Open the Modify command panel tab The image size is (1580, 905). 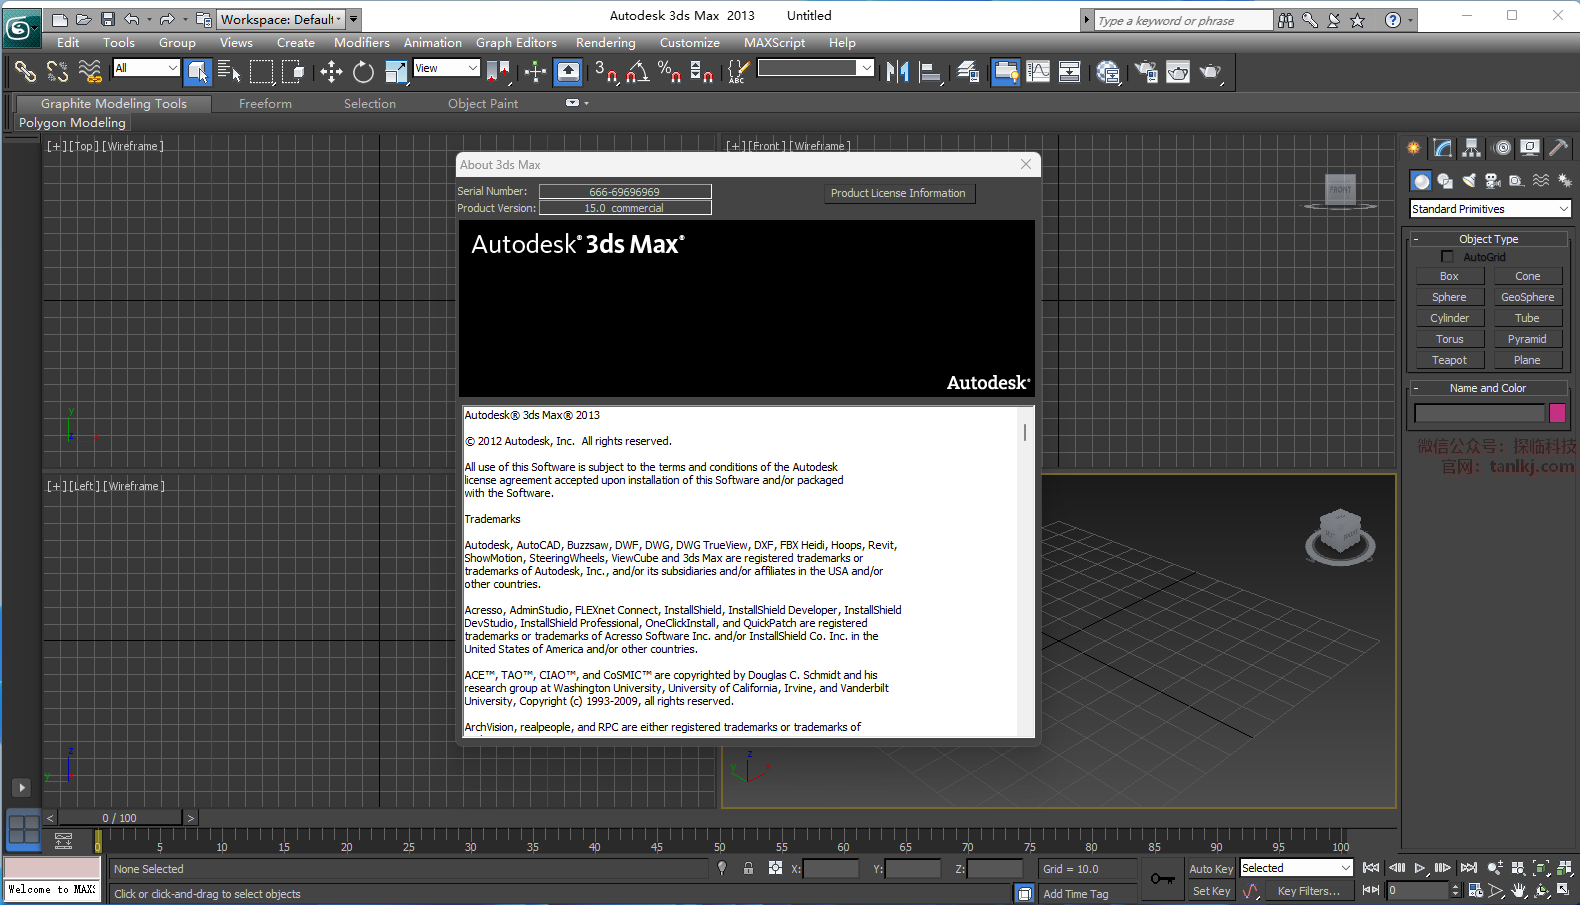pyautogui.click(x=1442, y=148)
